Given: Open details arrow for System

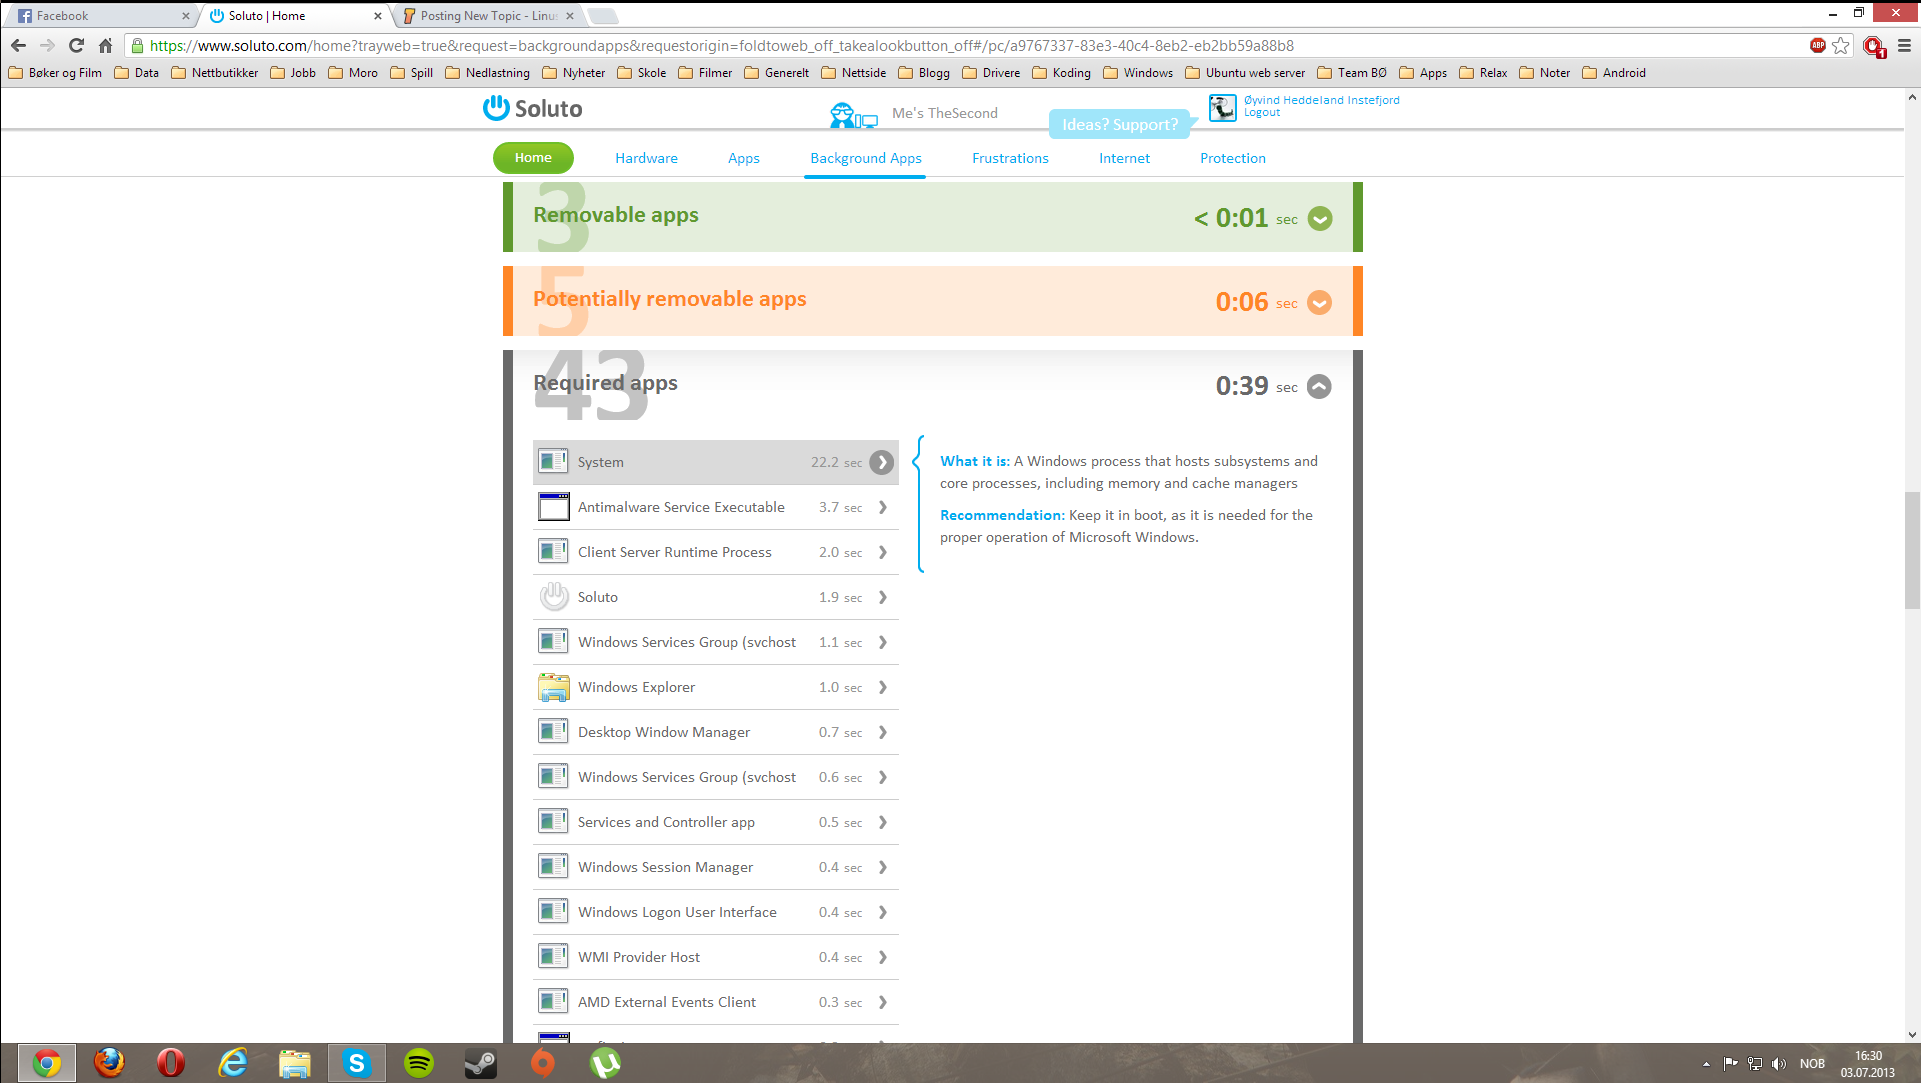Looking at the screenshot, I should click(x=881, y=462).
